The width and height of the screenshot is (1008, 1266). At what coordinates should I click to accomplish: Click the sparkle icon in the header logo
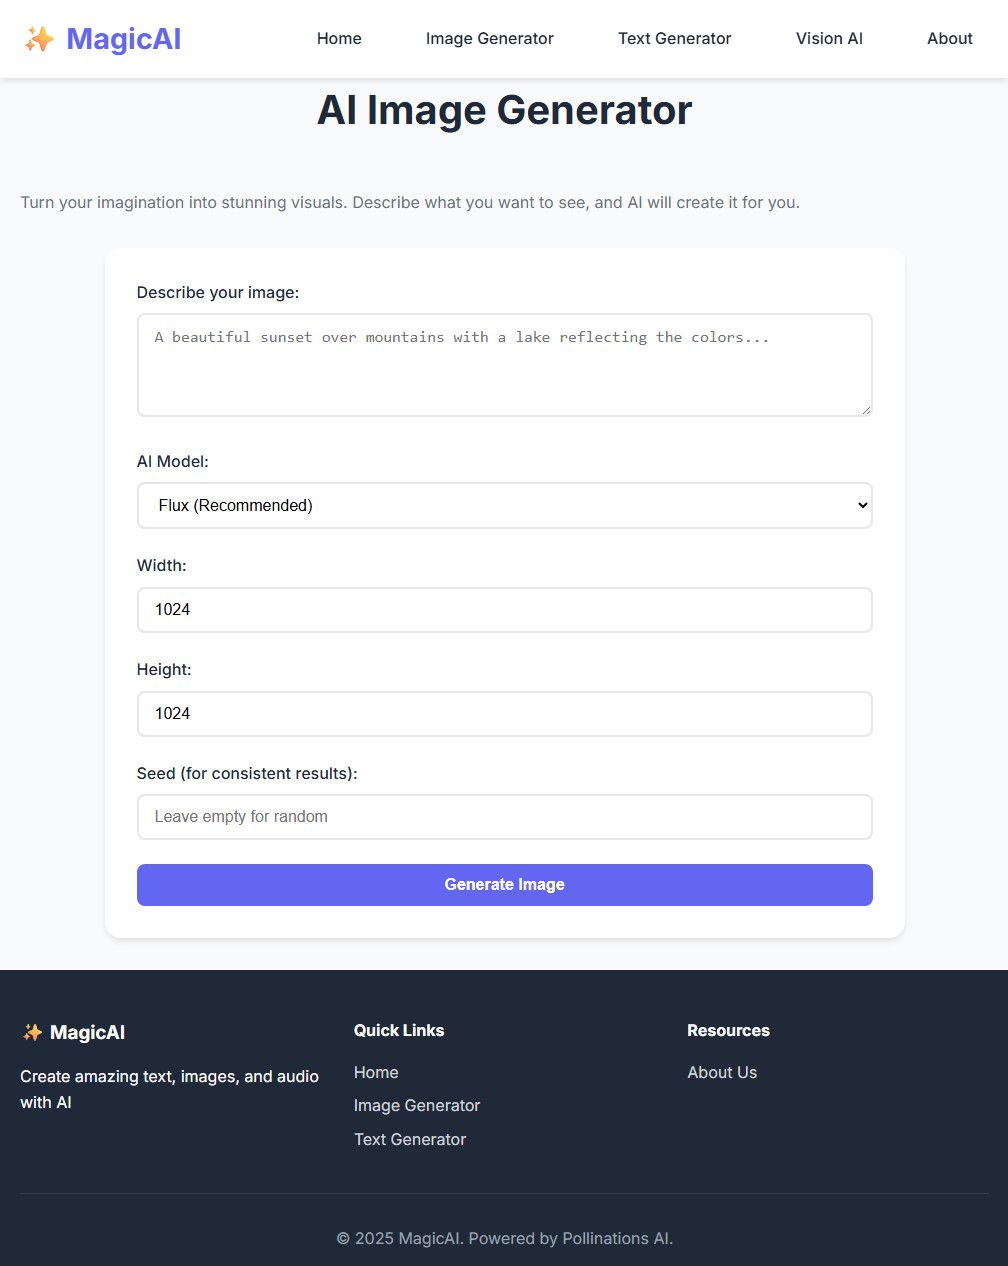tap(39, 39)
